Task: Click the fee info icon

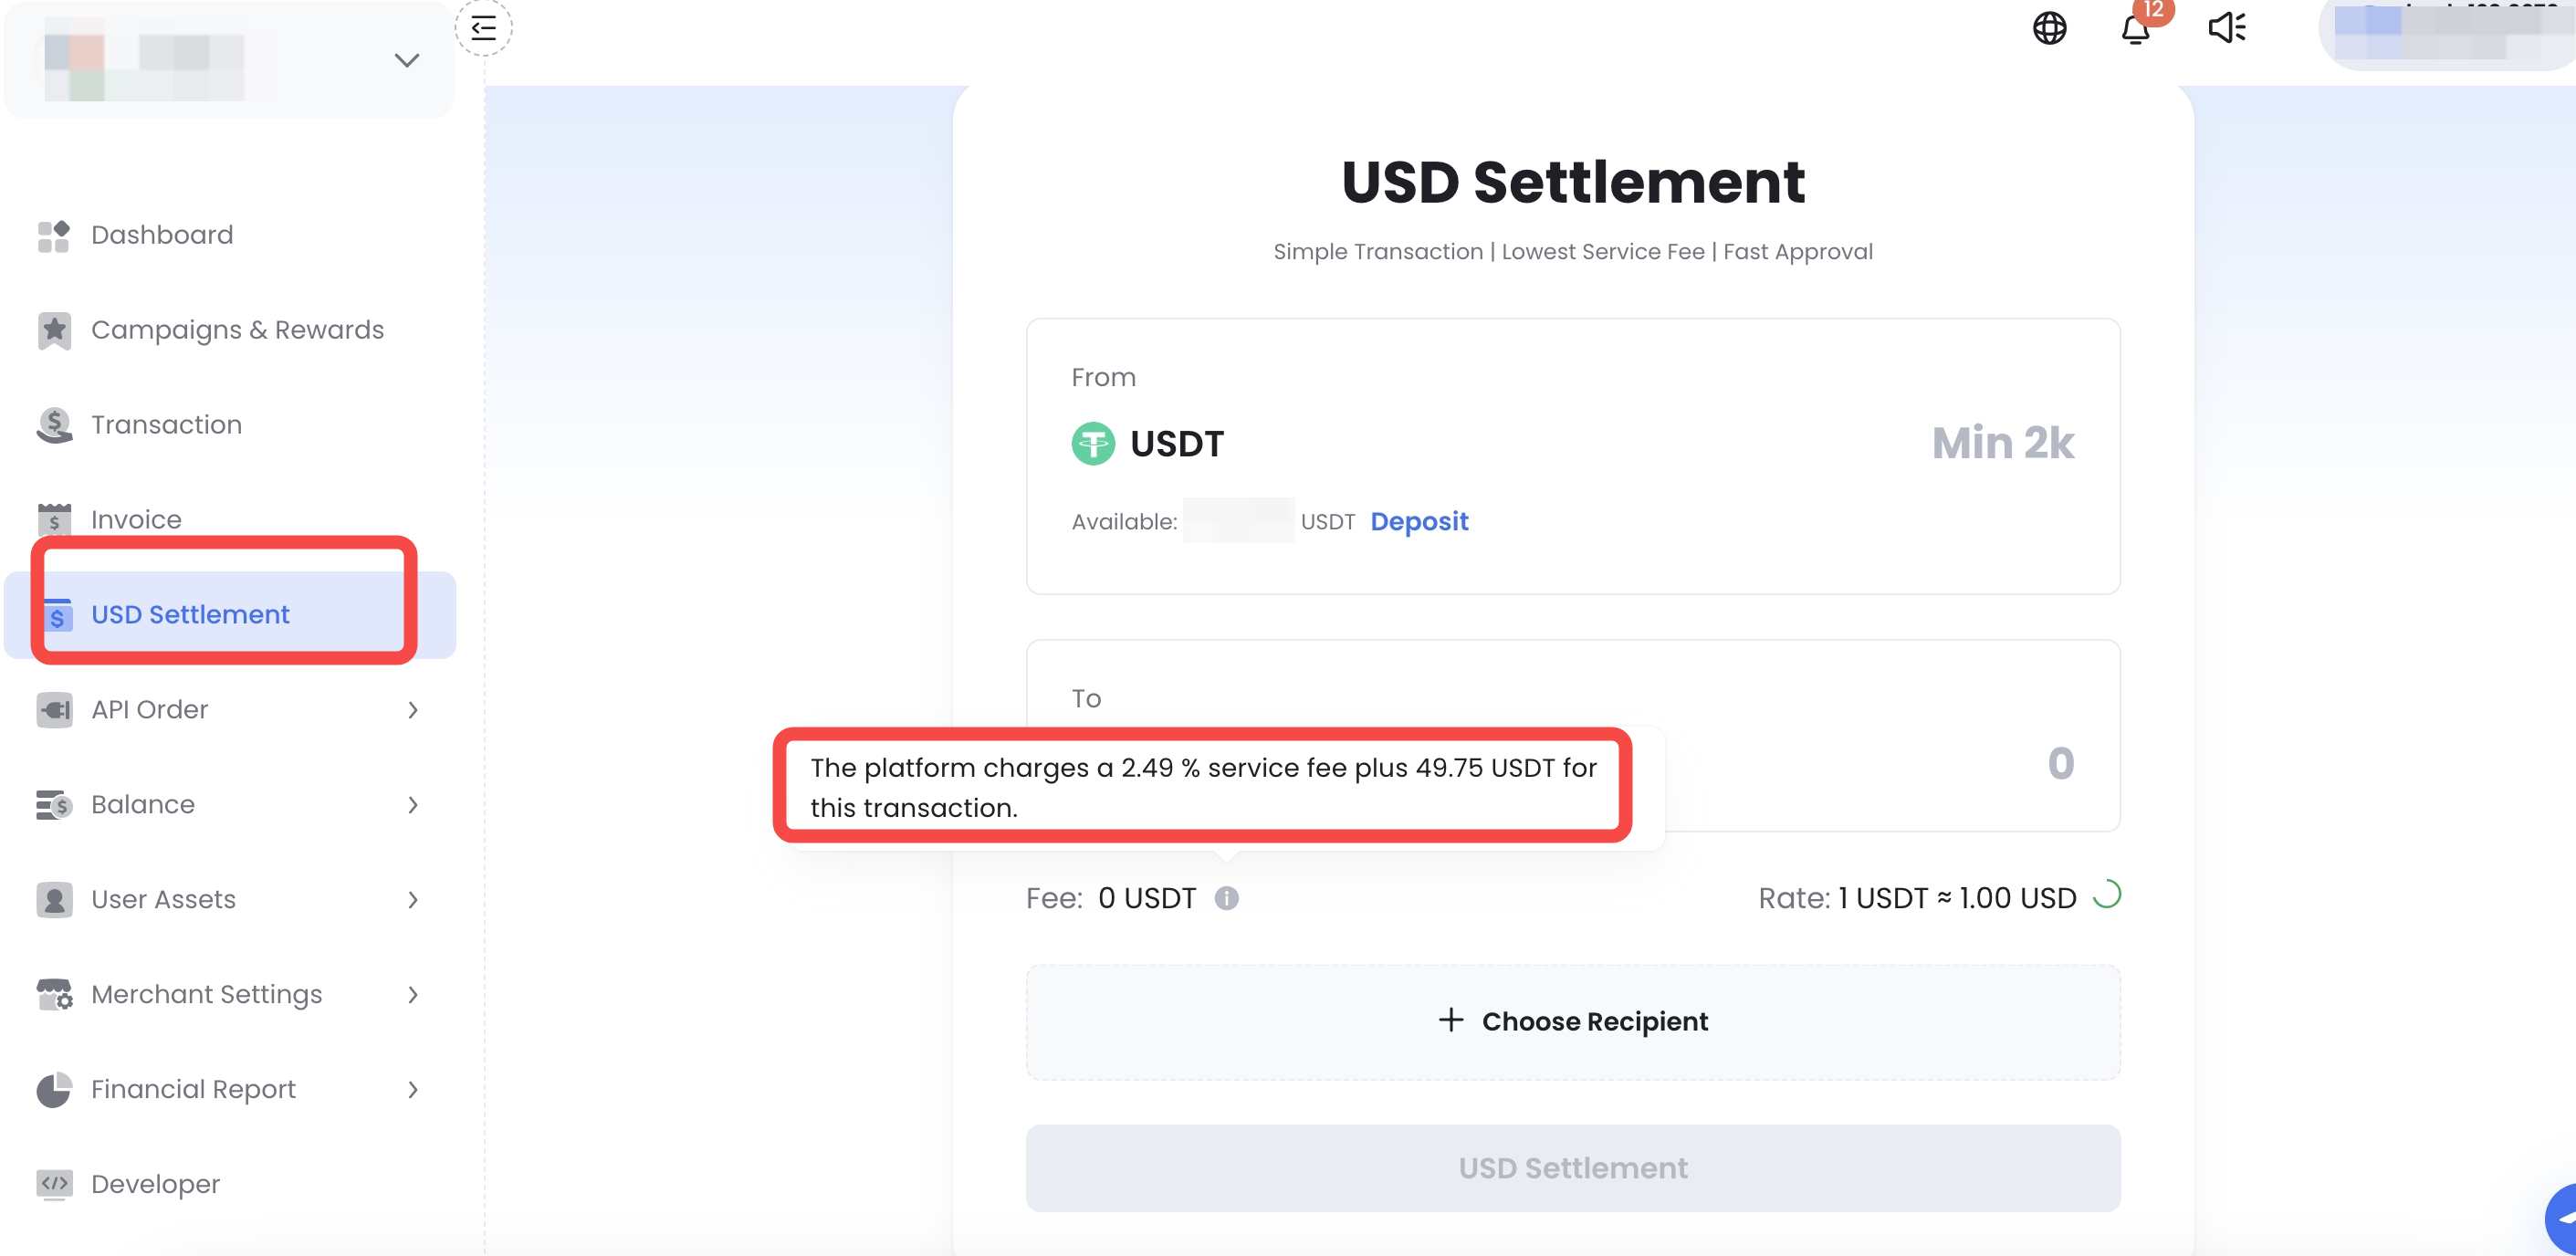Action: point(1226,898)
